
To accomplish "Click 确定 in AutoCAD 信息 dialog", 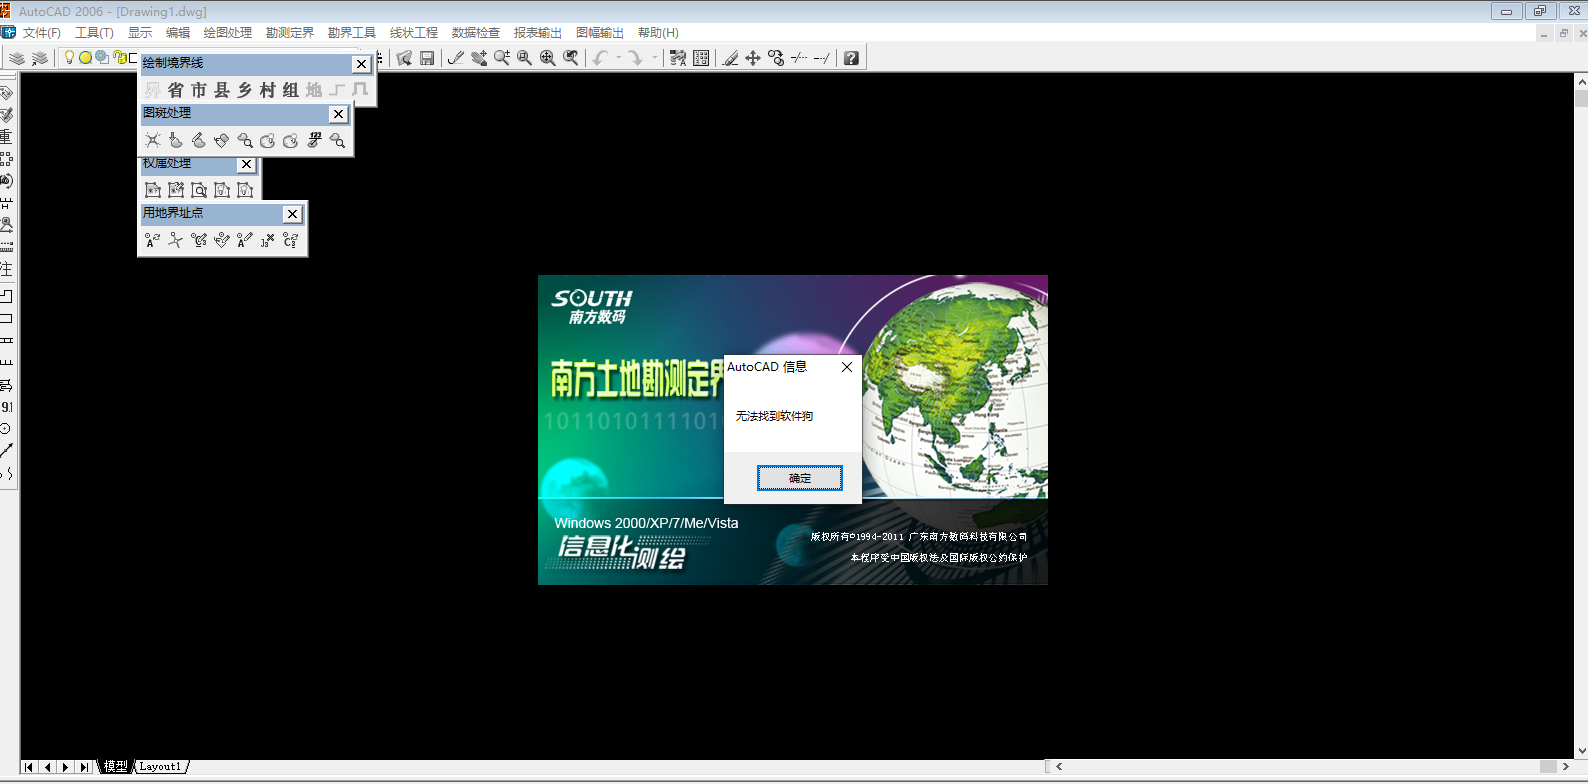I will (x=800, y=478).
